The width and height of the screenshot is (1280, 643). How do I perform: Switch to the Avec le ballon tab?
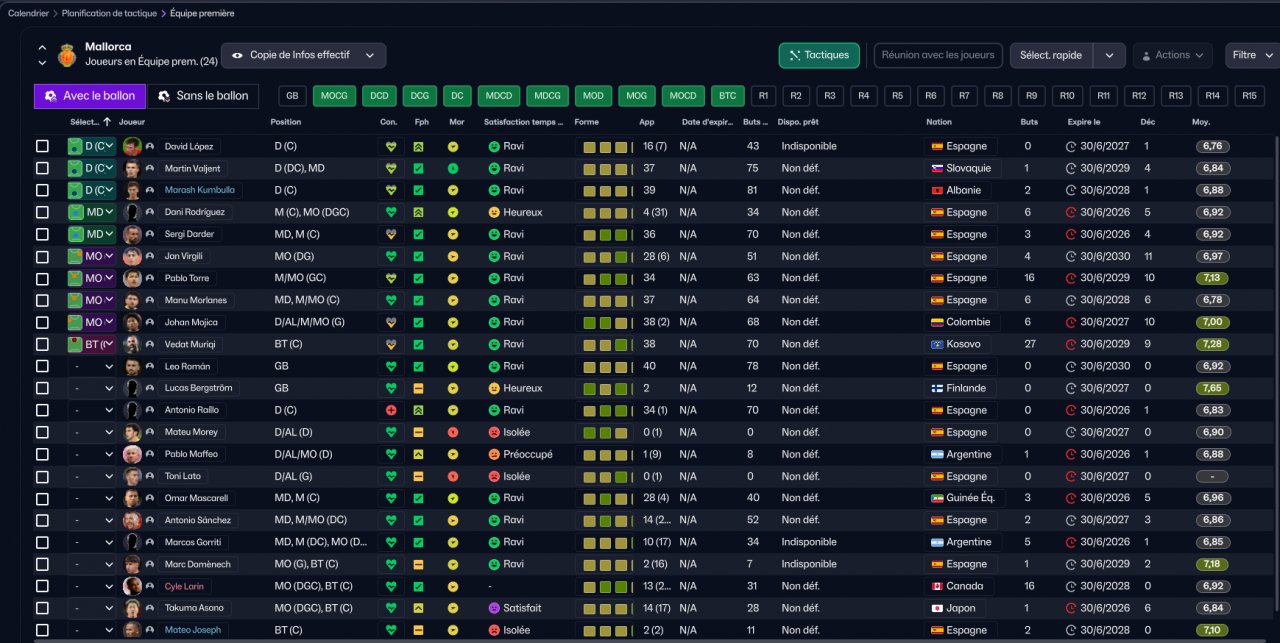pyautogui.click(x=89, y=96)
